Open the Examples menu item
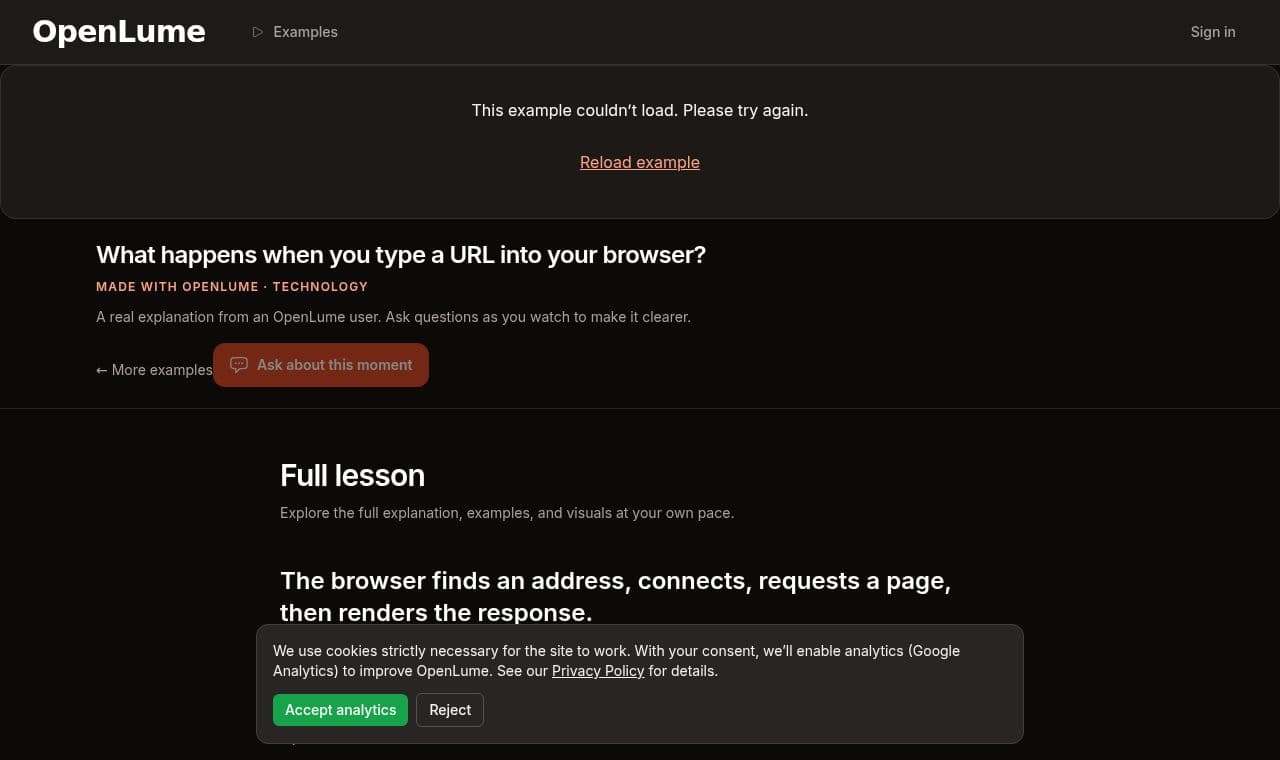This screenshot has width=1280, height=760. pyautogui.click(x=295, y=32)
